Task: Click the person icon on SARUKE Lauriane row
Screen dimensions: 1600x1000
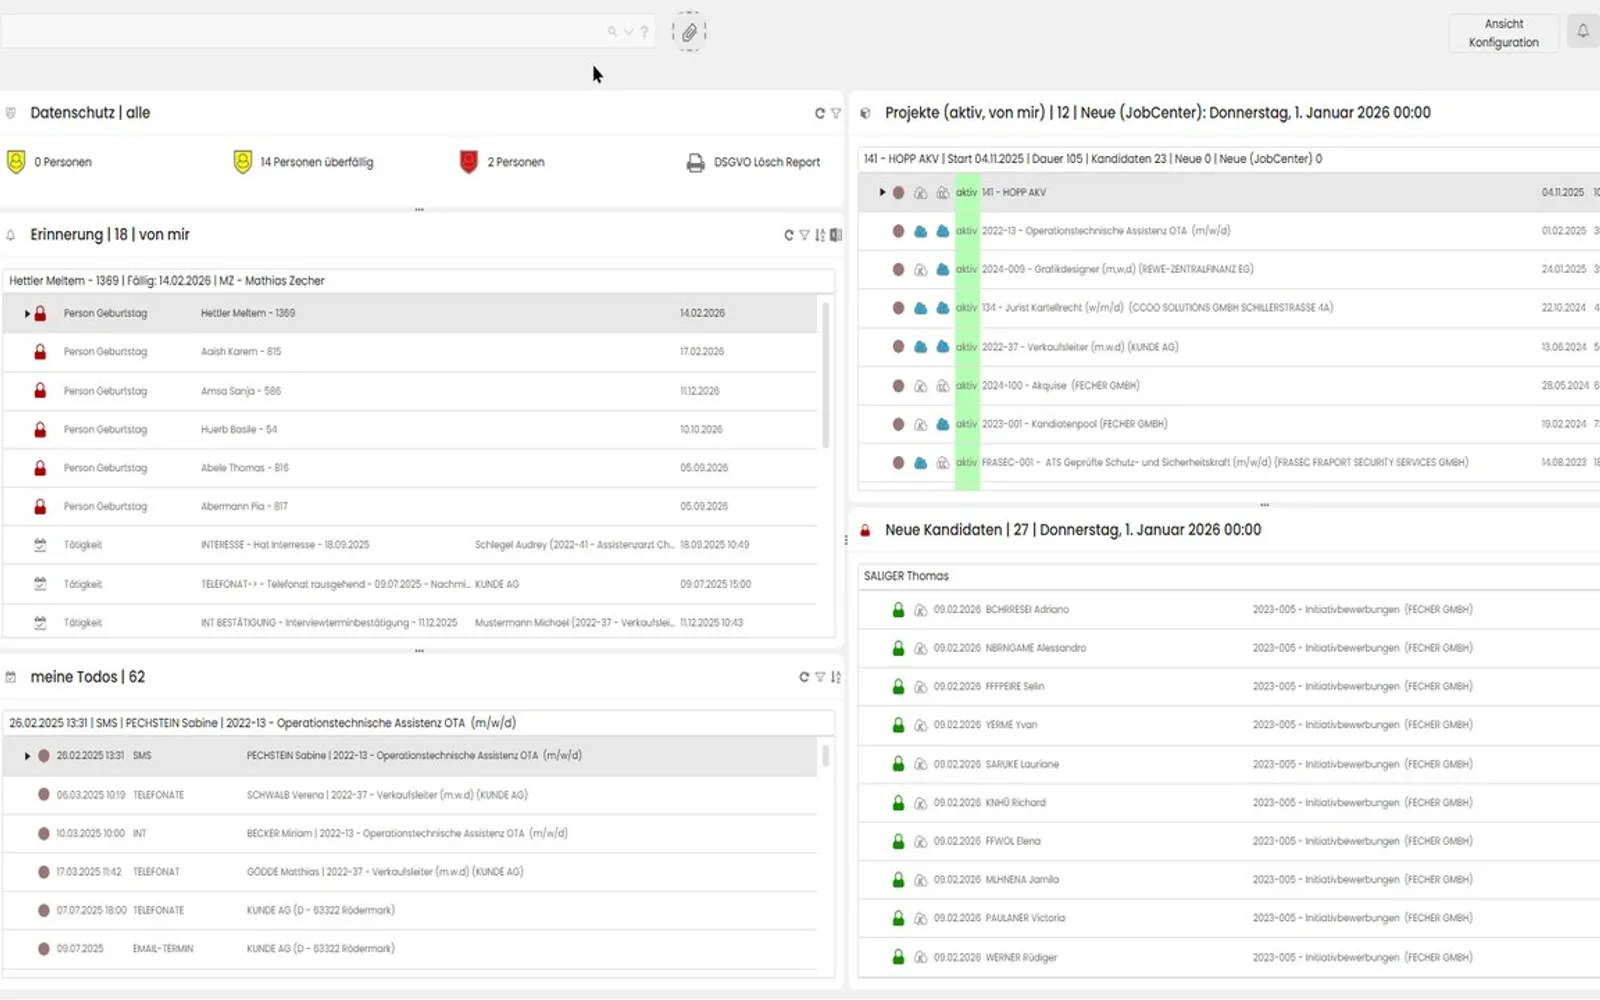Action: coord(920,764)
